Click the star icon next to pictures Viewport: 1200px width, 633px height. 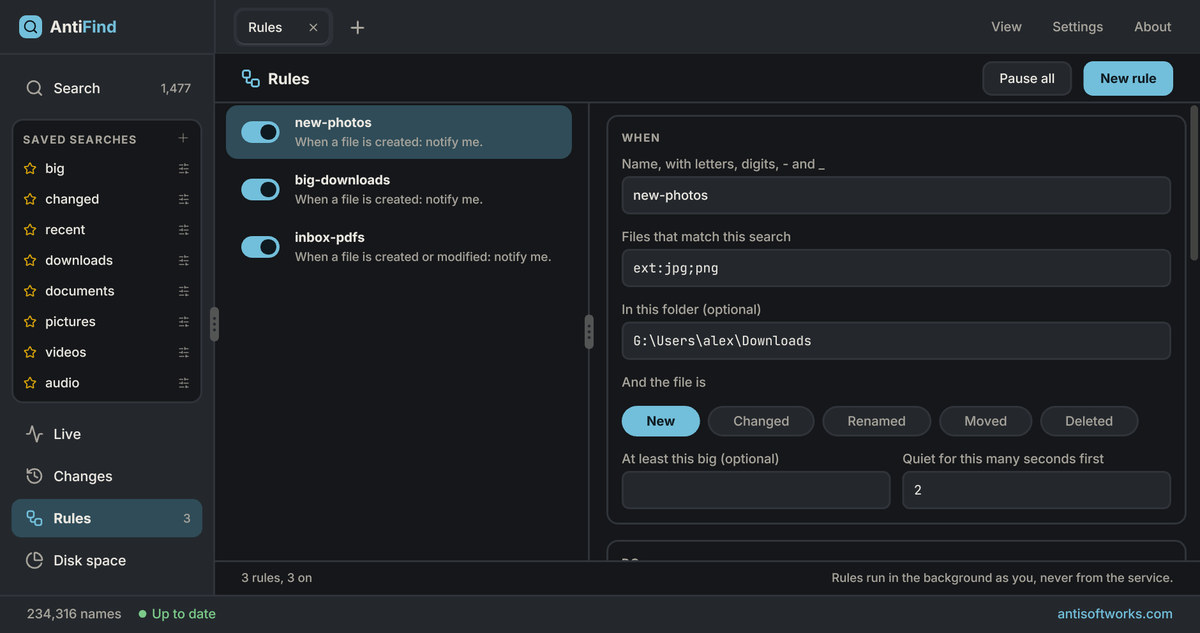tap(30, 321)
